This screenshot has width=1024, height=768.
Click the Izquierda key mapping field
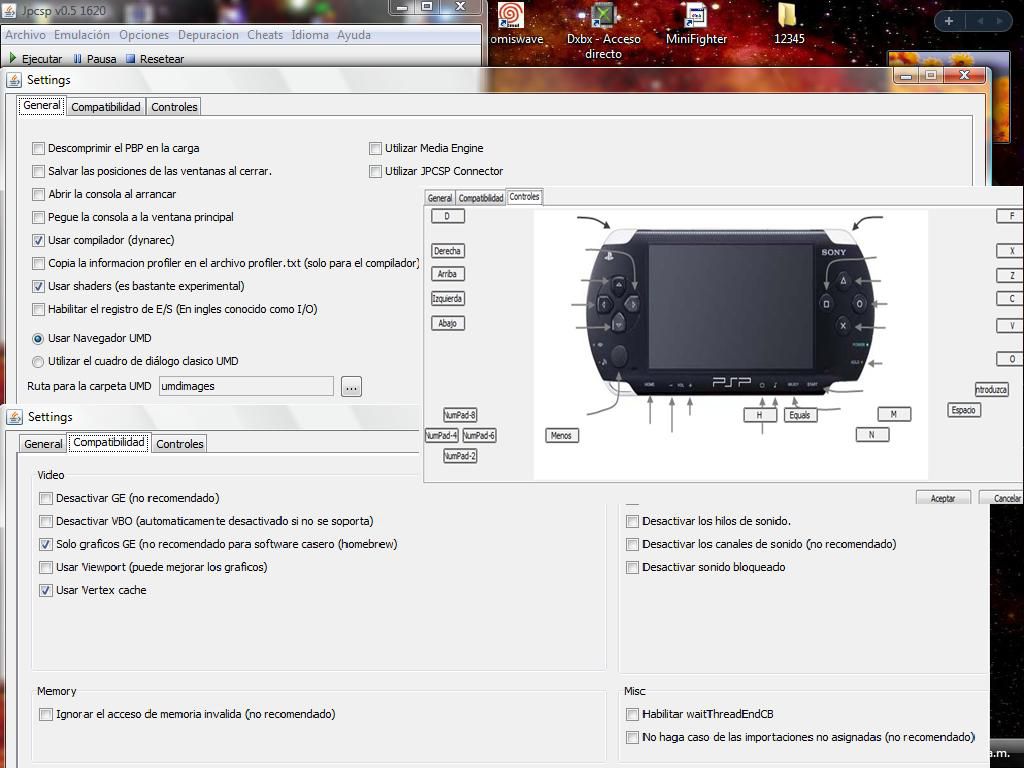click(x=447, y=298)
